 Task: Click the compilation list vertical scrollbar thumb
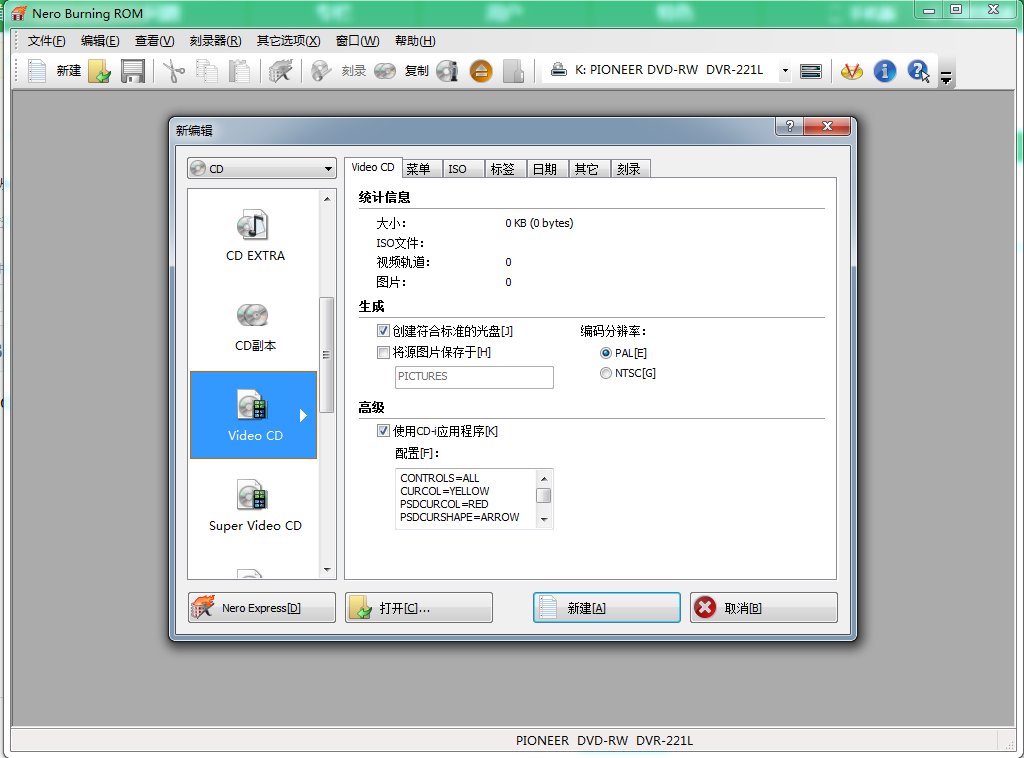(327, 354)
